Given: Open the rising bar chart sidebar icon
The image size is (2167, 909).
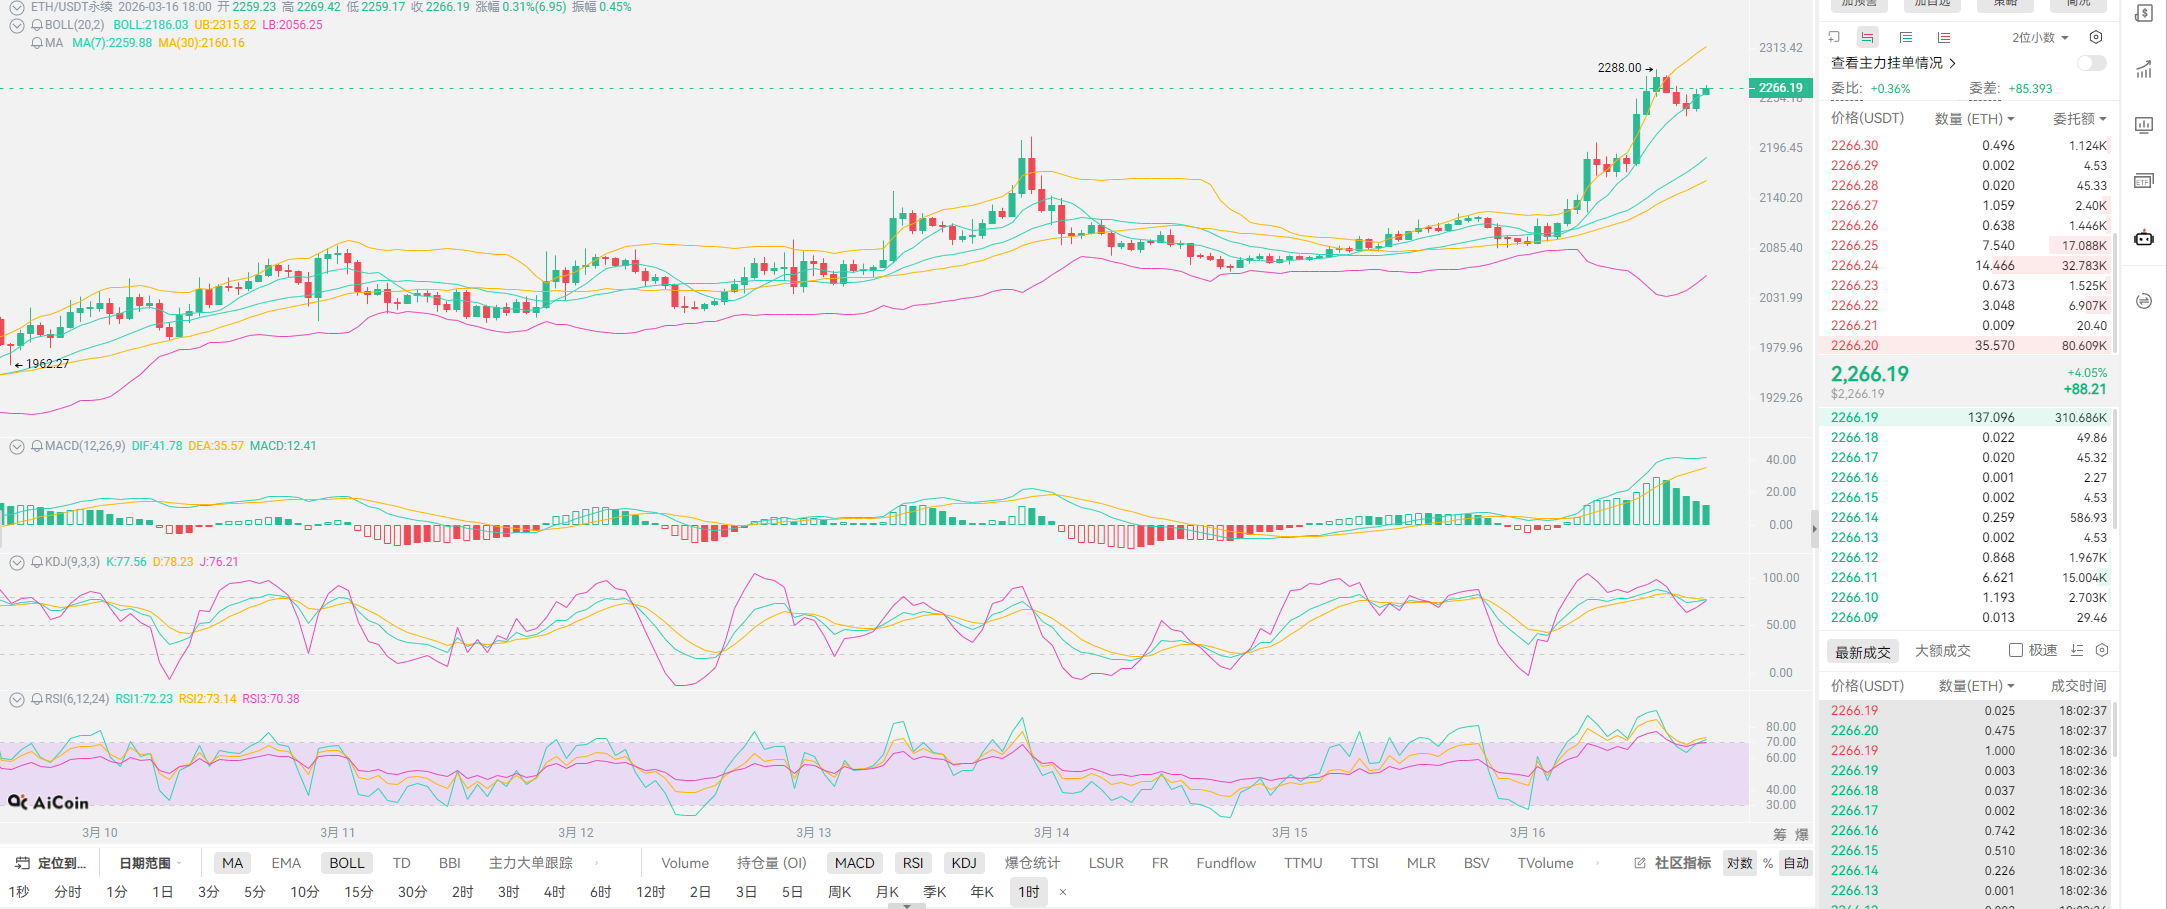Looking at the screenshot, I should pos(2144,70).
